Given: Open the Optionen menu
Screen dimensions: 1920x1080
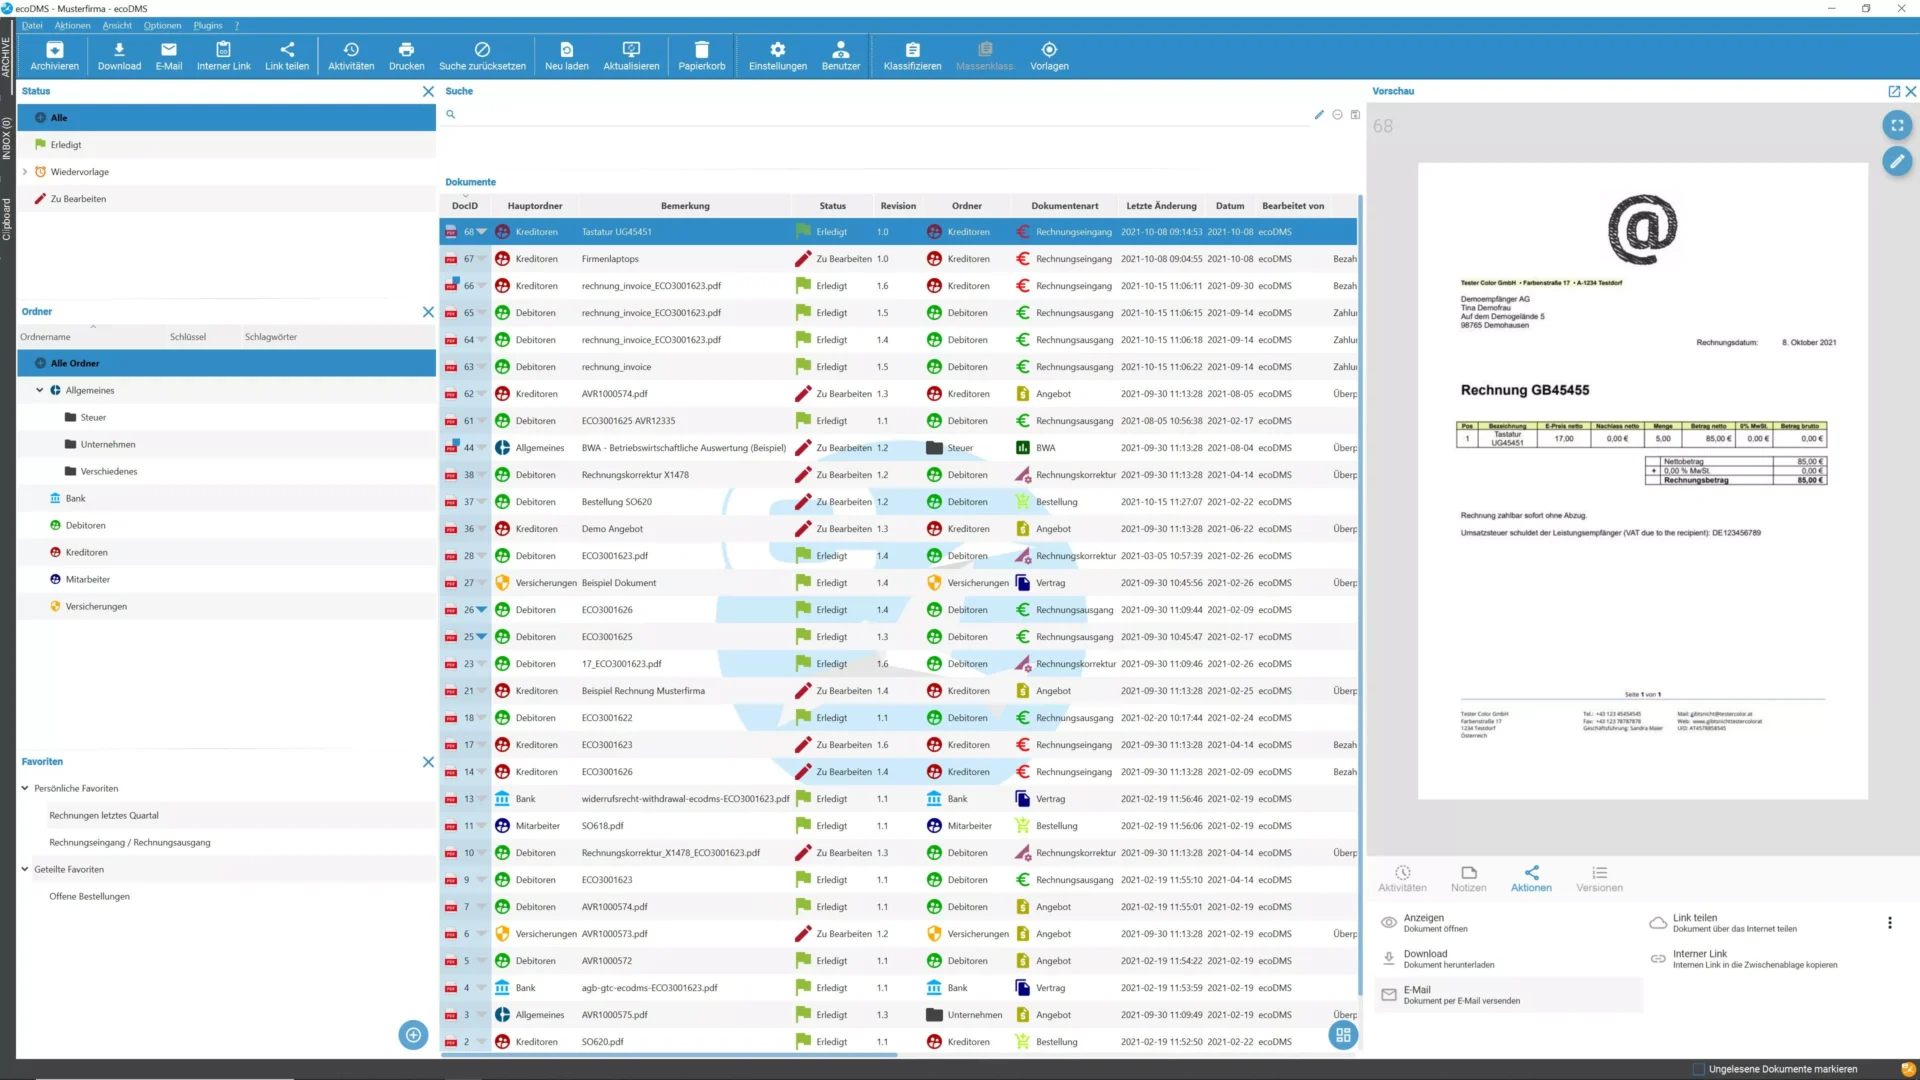Looking at the screenshot, I should click(162, 25).
